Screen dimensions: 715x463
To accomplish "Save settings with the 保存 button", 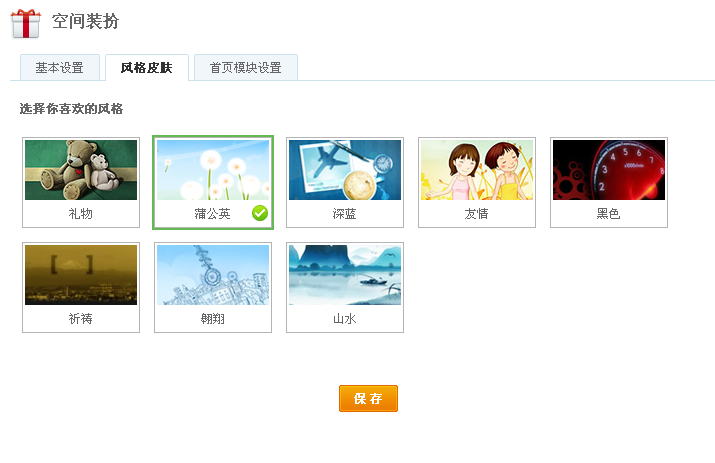I will pos(368,398).
